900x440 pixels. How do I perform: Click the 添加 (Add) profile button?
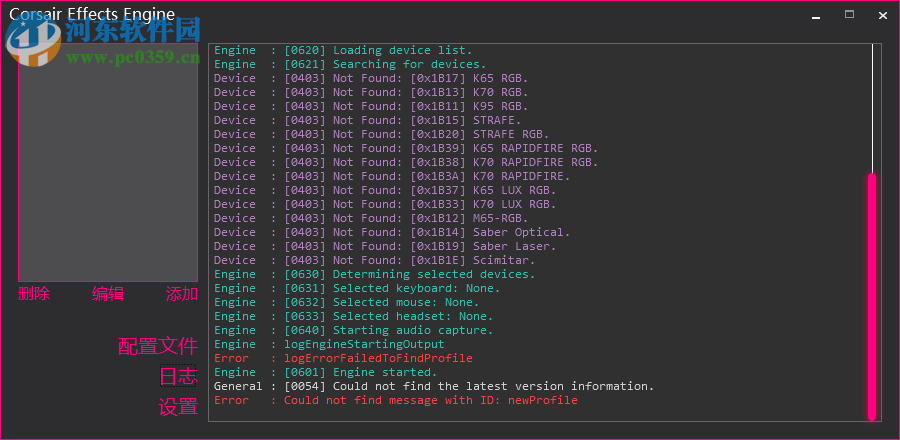point(182,294)
